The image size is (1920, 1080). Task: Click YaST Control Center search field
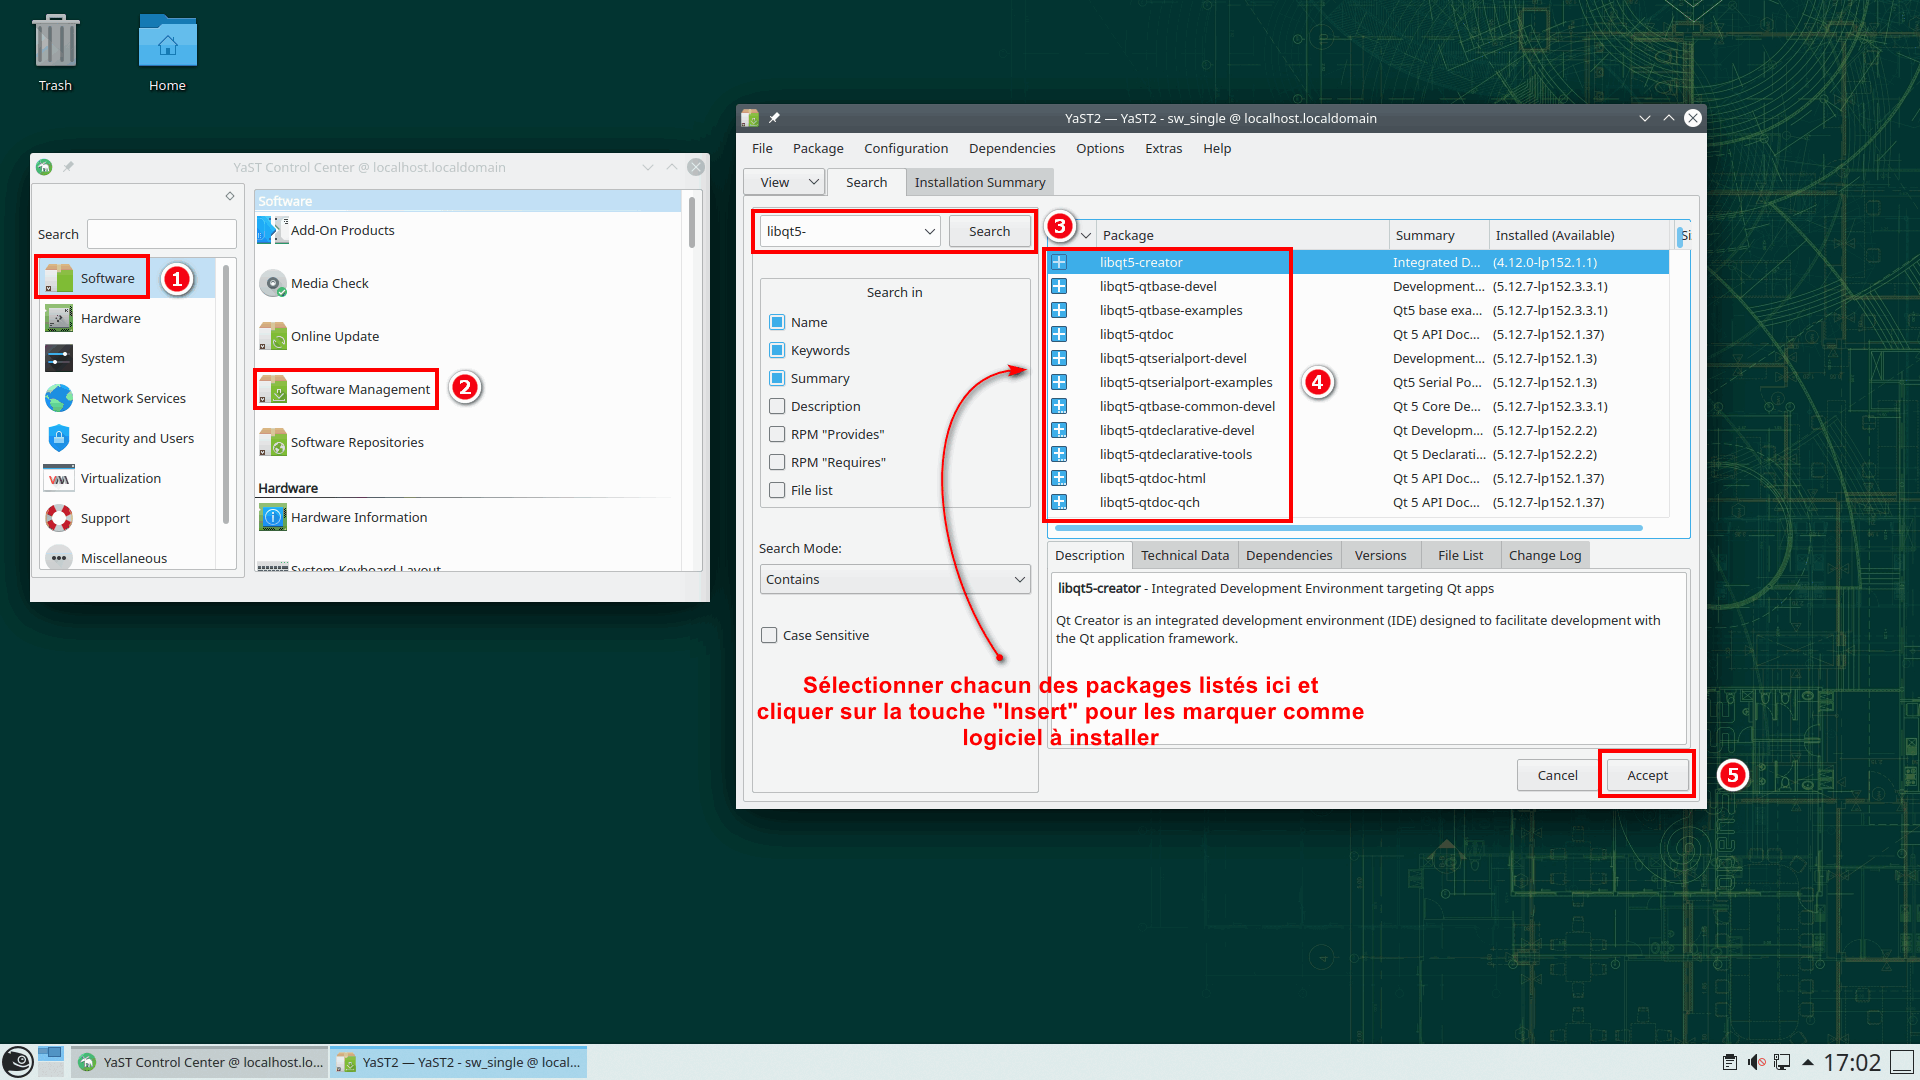162,234
